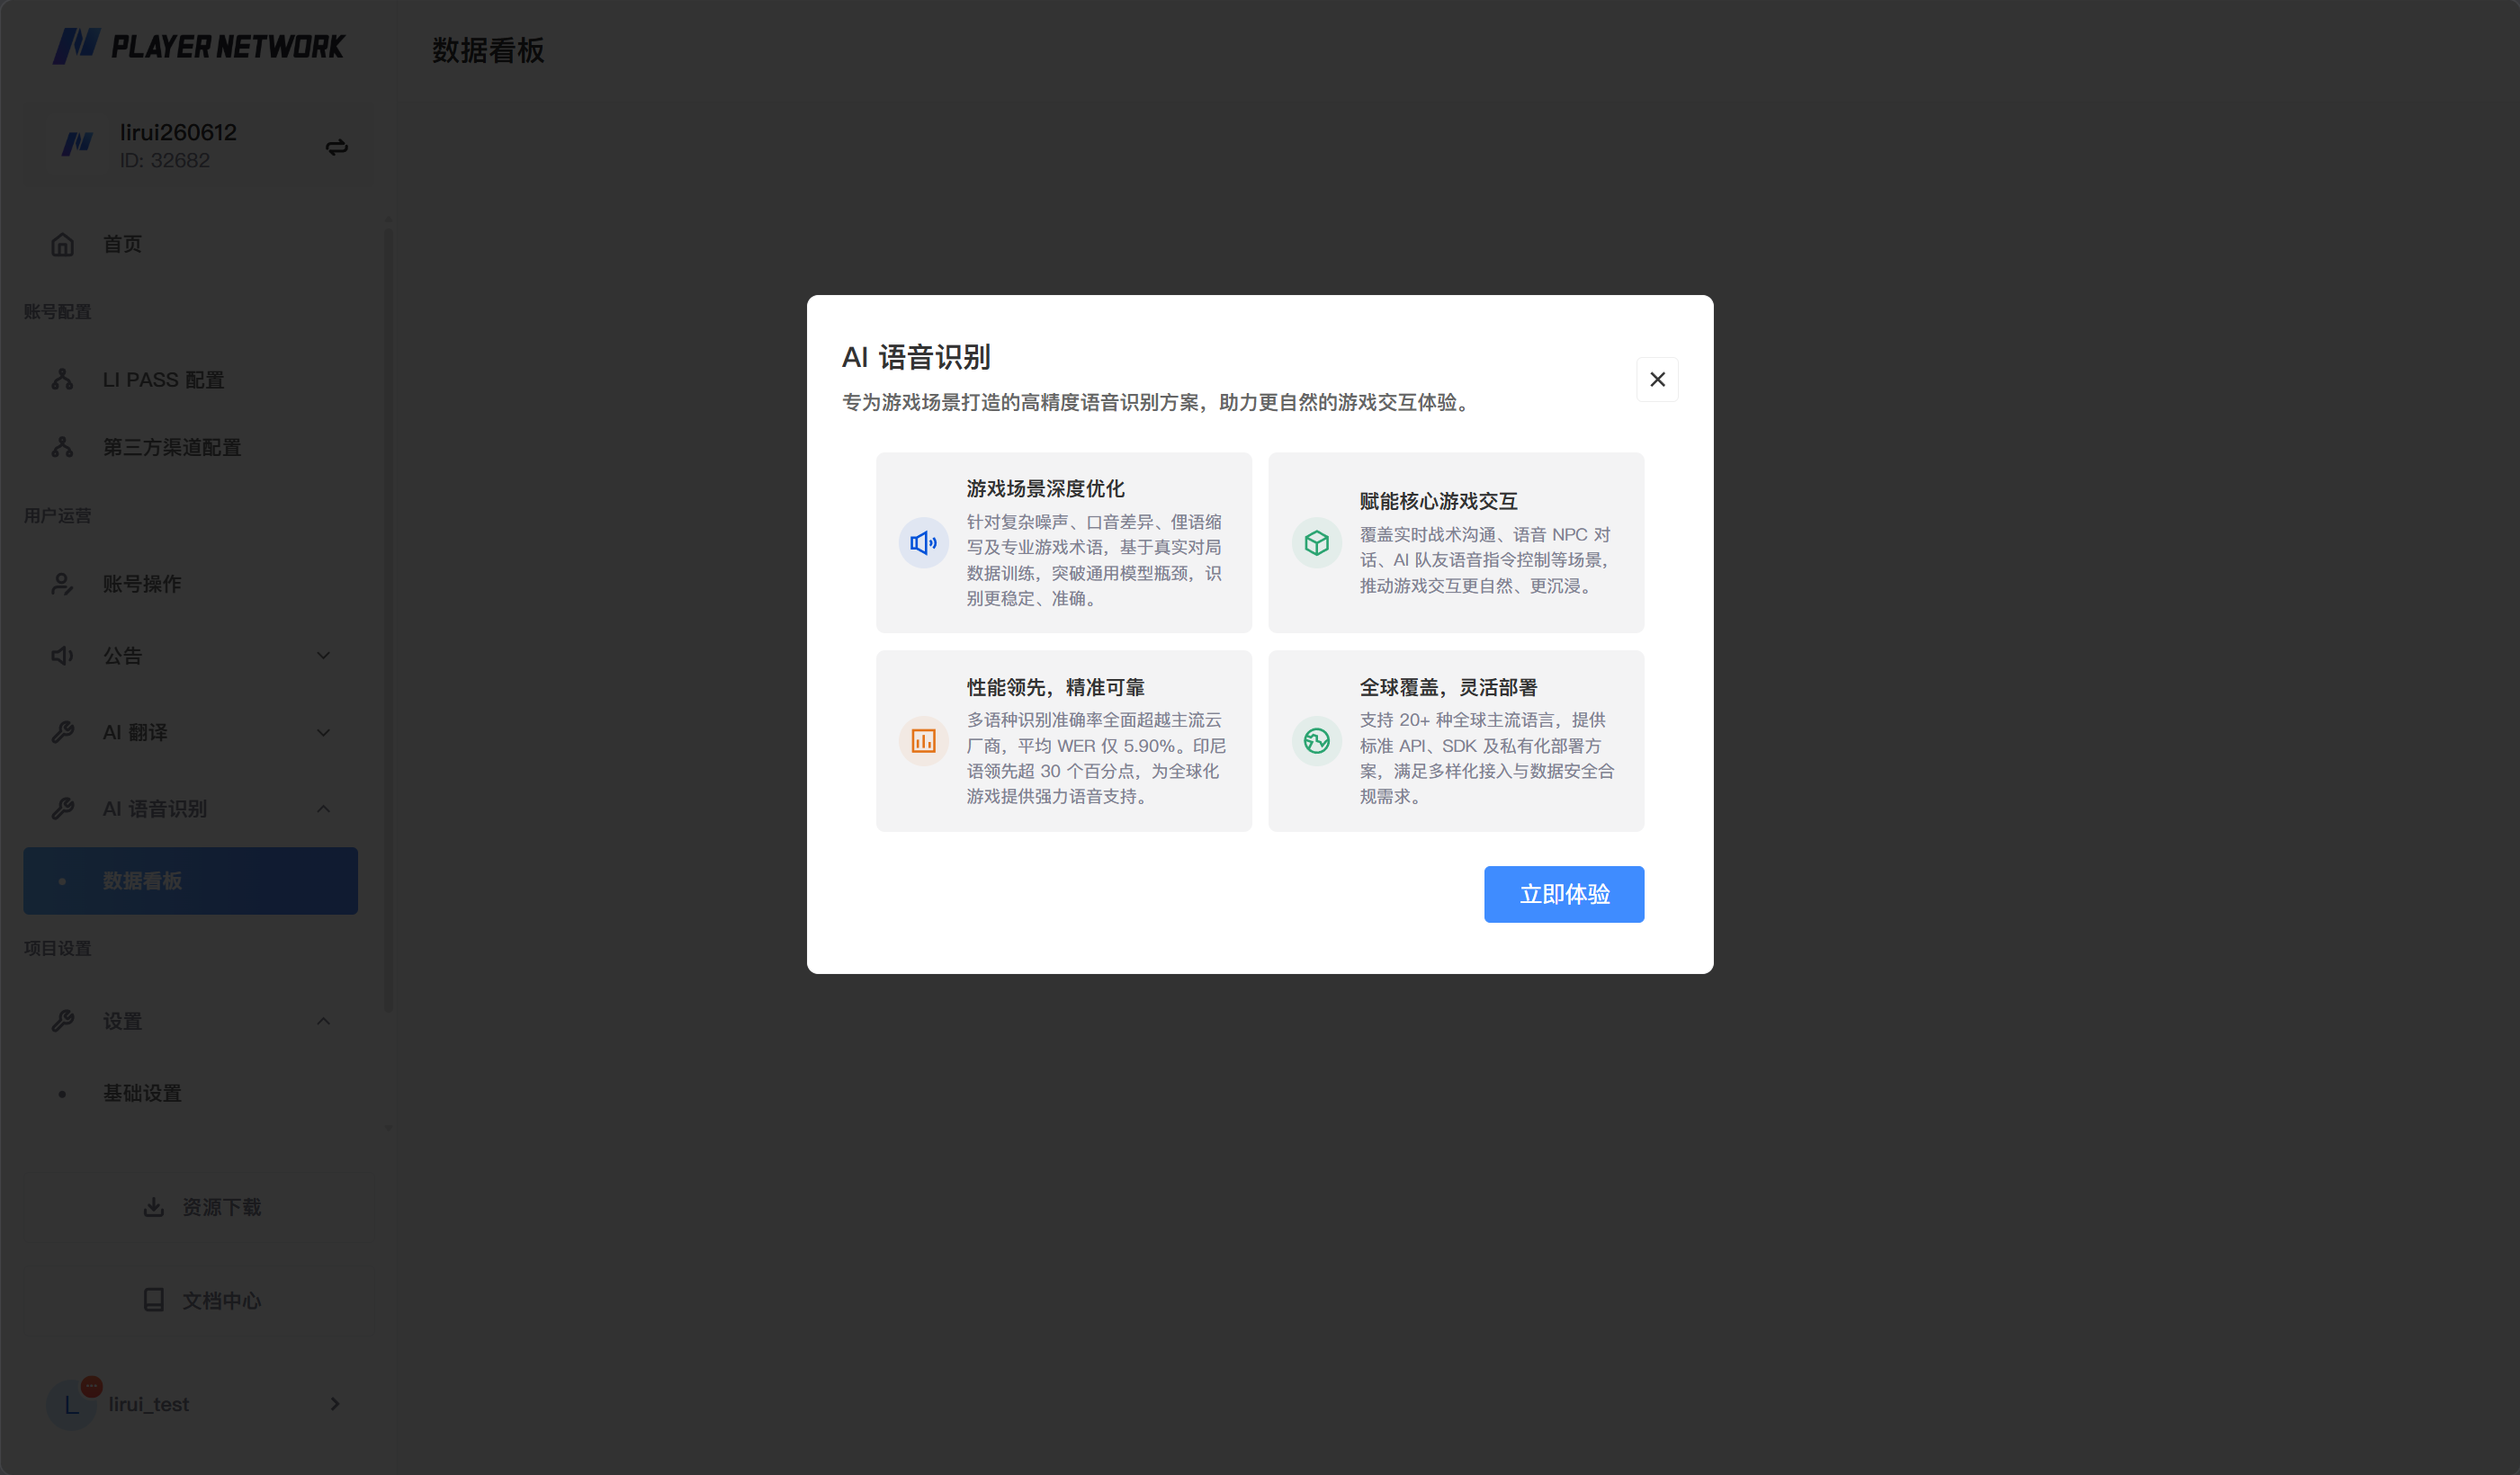Viewport: 2520px width, 1475px height.
Task: Click the 公告 menu label
Action: pos(122,656)
